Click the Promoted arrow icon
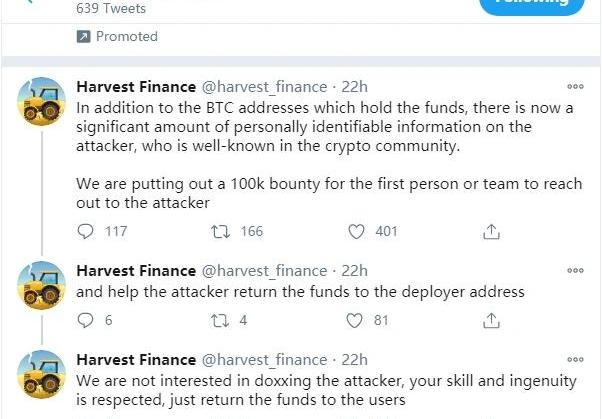This screenshot has height=419, width=602. click(x=84, y=36)
